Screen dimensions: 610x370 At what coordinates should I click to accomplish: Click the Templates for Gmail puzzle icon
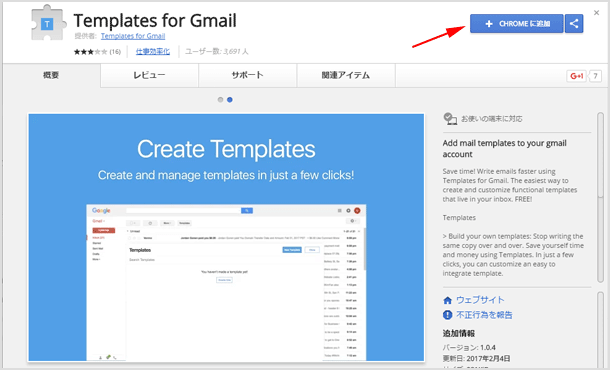[48, 23]
